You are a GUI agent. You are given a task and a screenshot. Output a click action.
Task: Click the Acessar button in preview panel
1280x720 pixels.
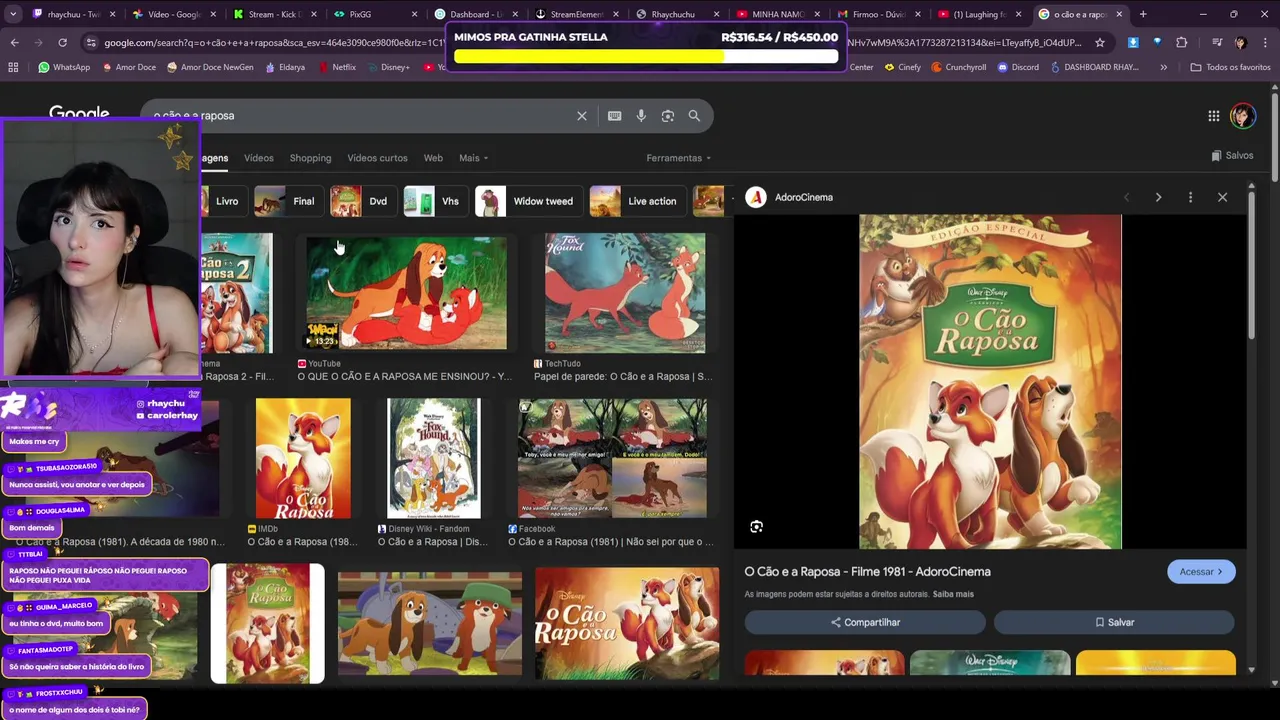[x=1201, y=572]
